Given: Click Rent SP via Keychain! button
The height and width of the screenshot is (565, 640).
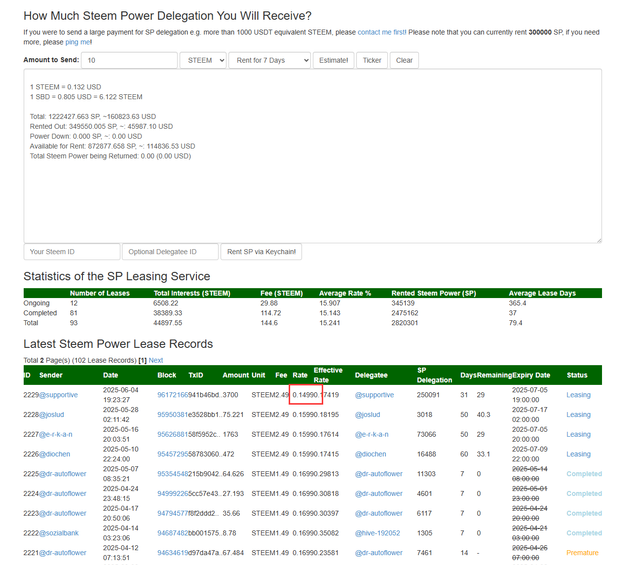Looking at the screenshot, I should 261,252.
